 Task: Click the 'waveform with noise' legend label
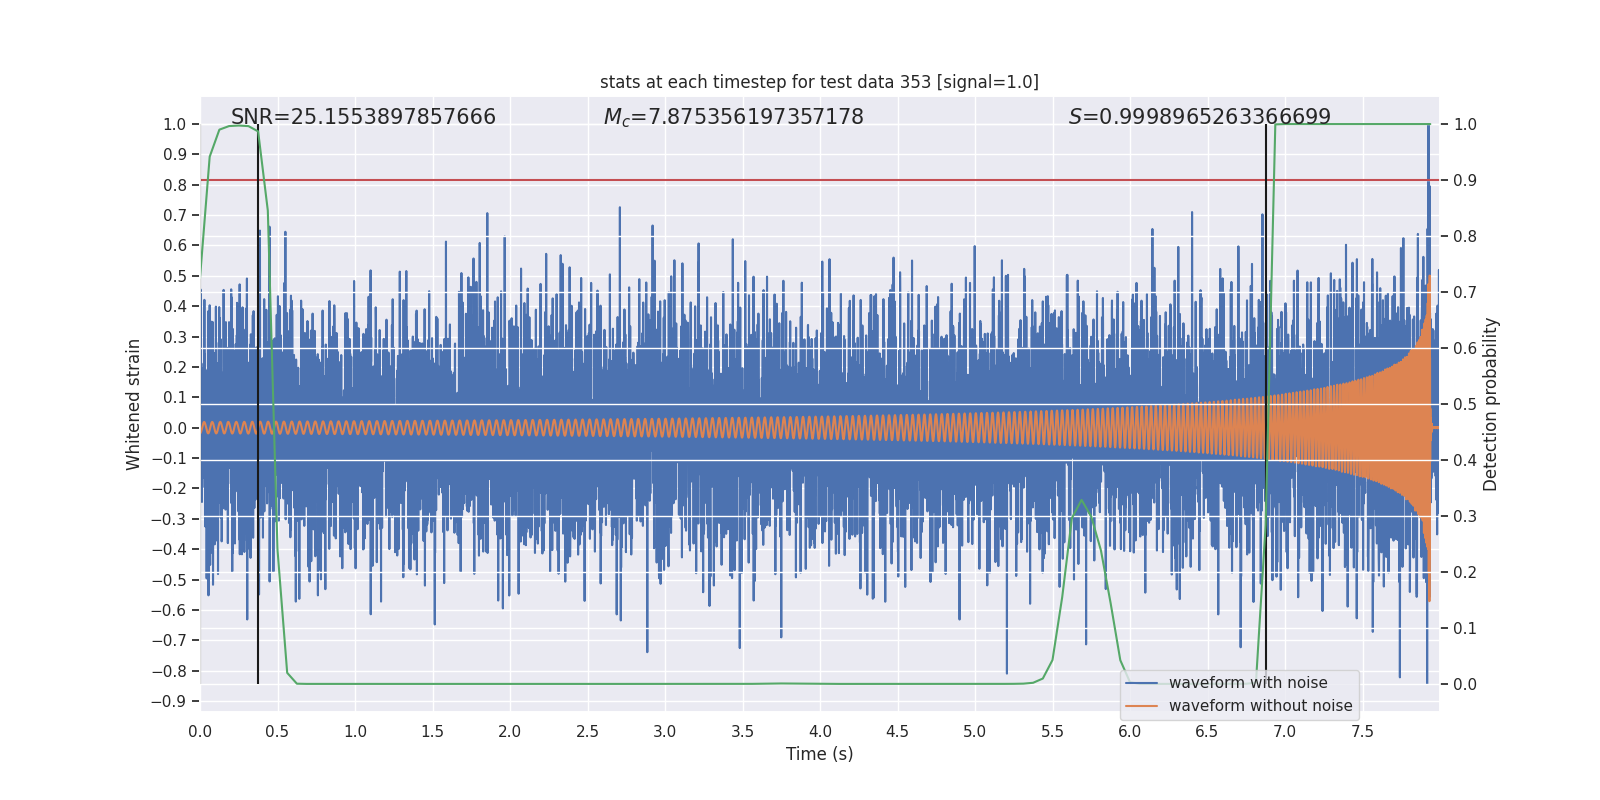1248,683
